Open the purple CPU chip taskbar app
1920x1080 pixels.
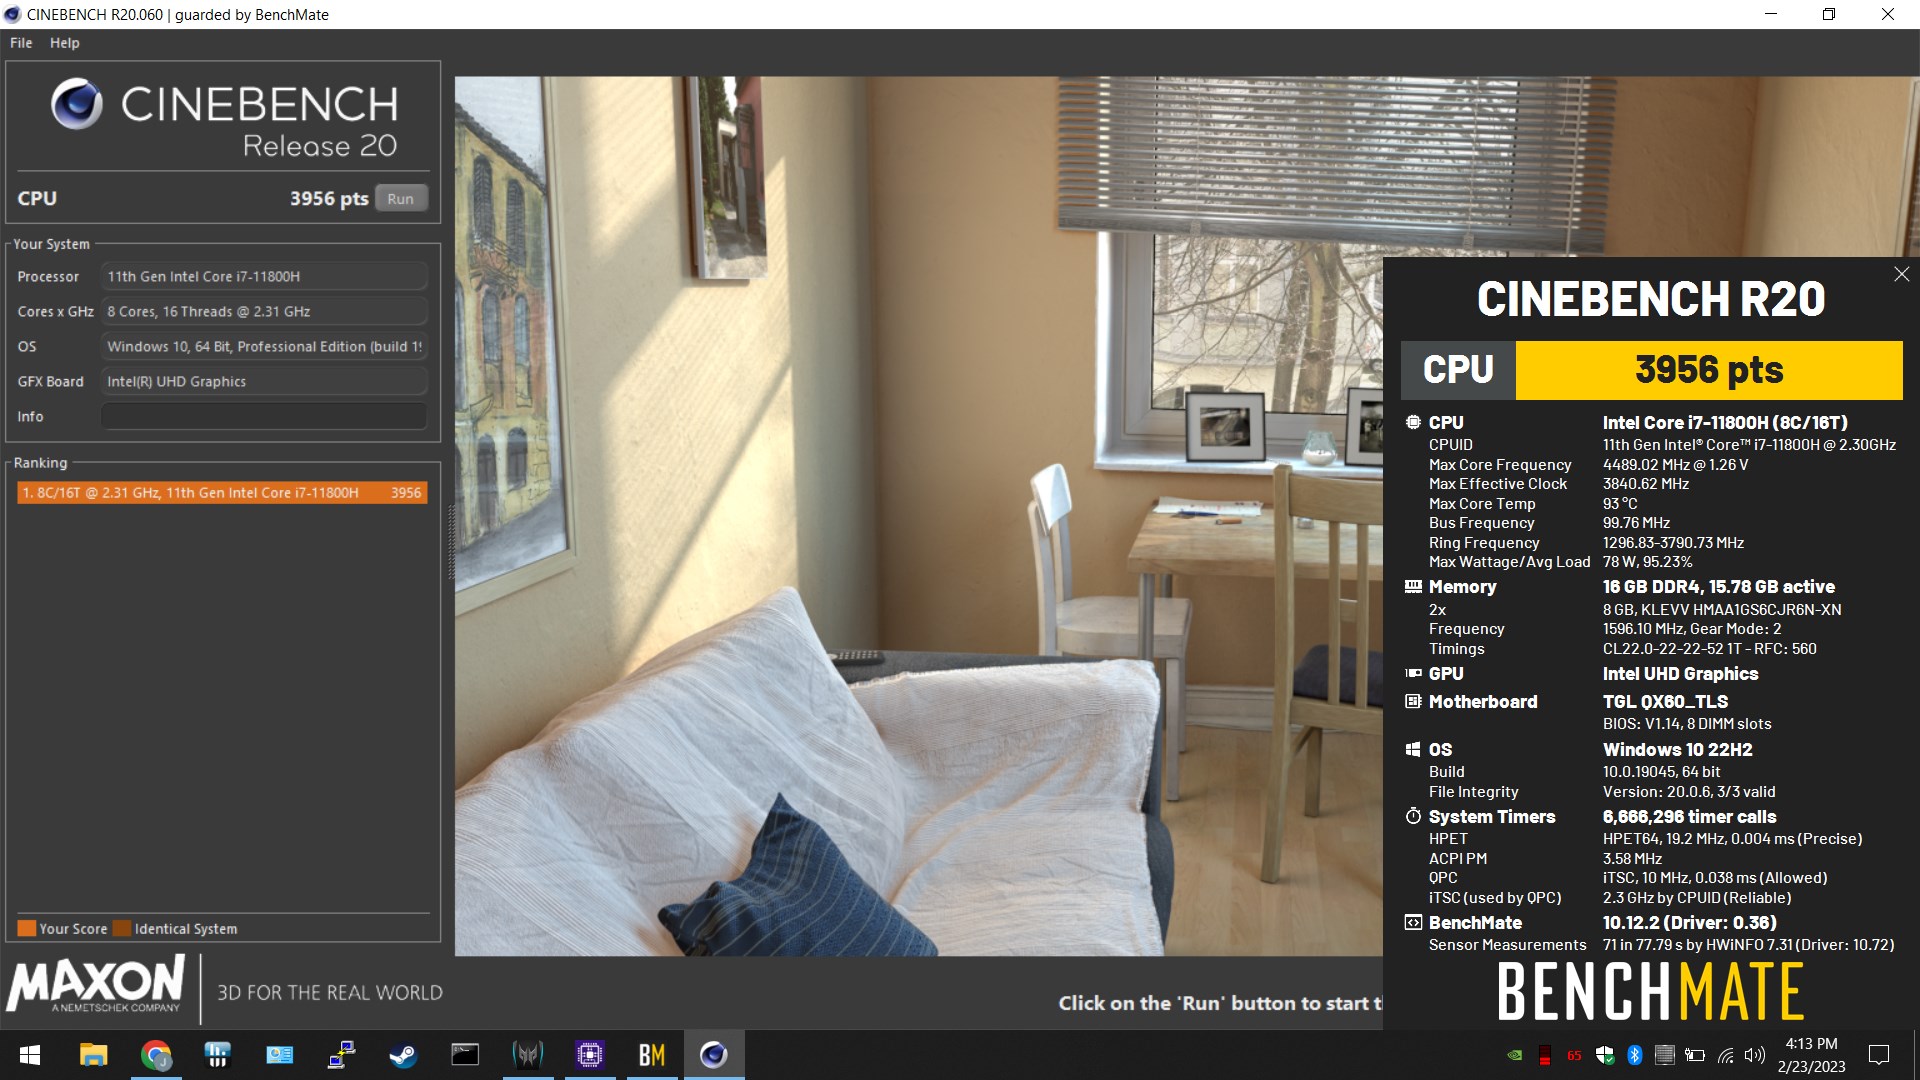[x=590, y=1055]
